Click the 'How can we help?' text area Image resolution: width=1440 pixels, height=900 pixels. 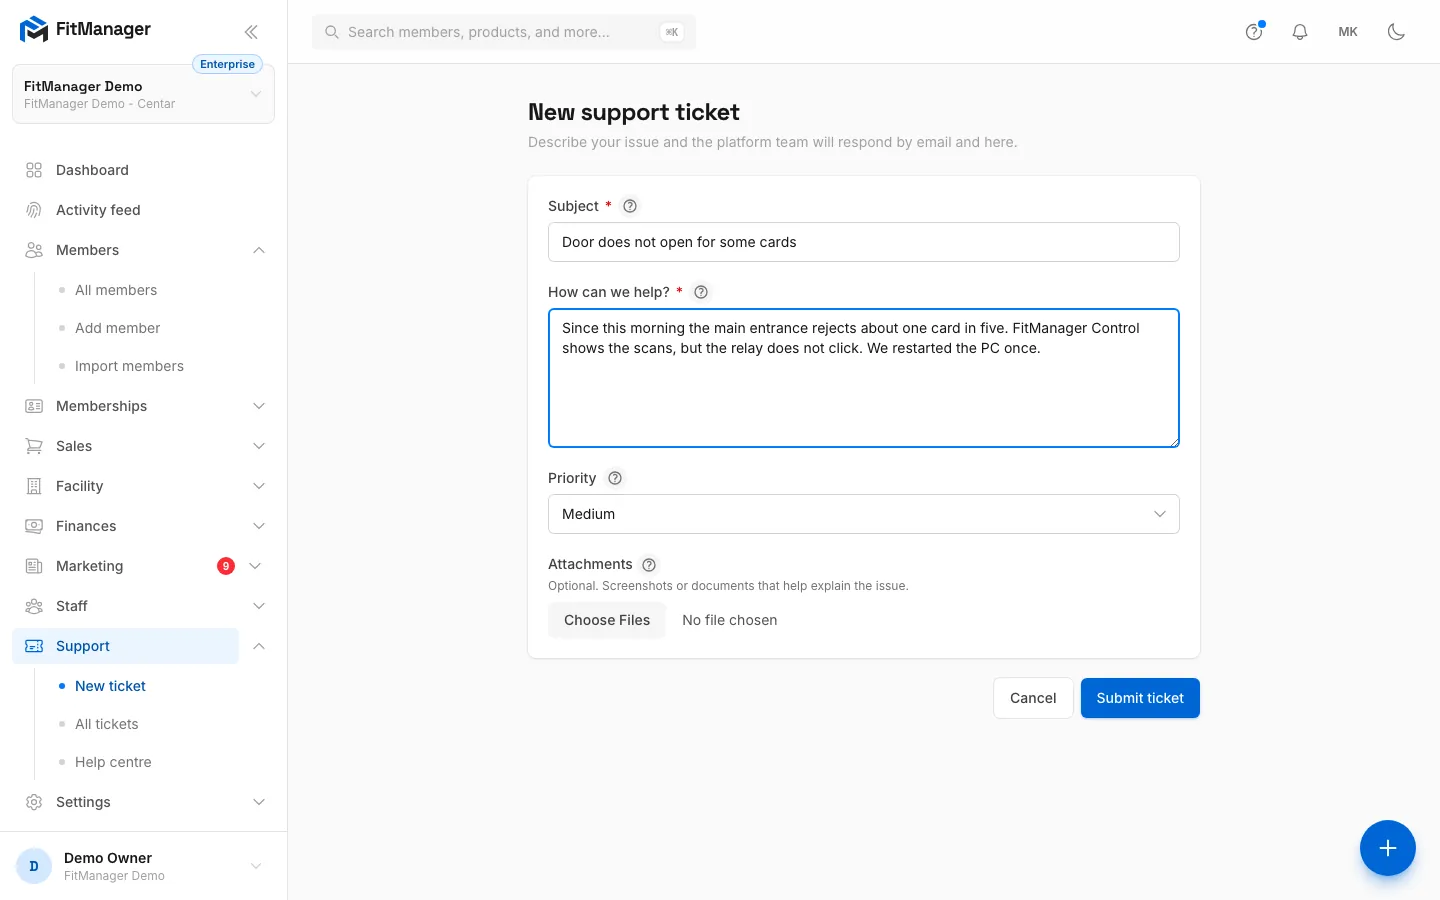click(864, 378)
